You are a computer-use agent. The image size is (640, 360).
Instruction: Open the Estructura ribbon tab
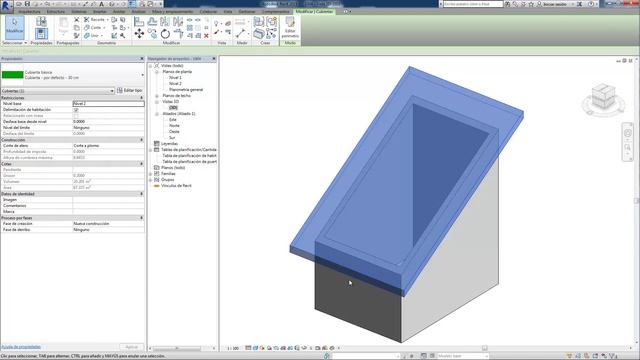[x=56, y=12]
